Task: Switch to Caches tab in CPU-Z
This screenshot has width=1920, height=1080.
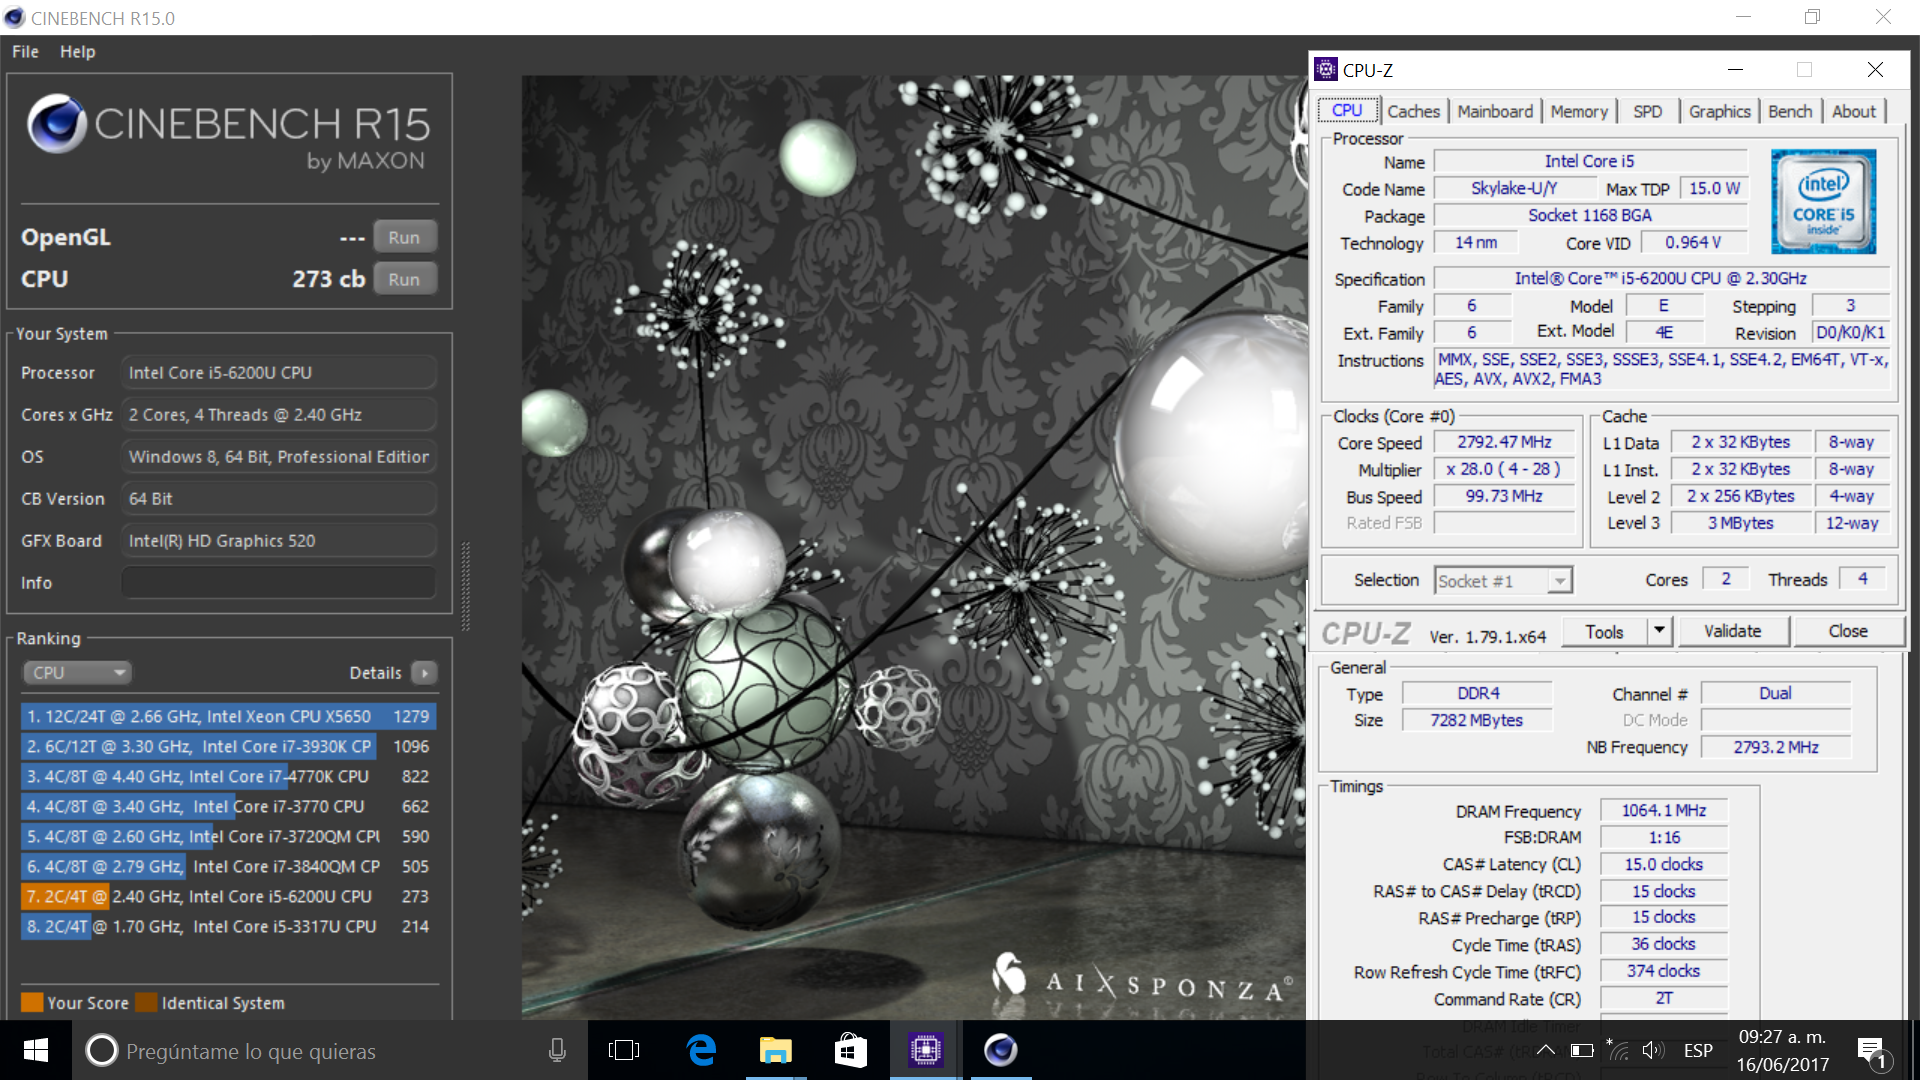Action: pos(1413,111)
